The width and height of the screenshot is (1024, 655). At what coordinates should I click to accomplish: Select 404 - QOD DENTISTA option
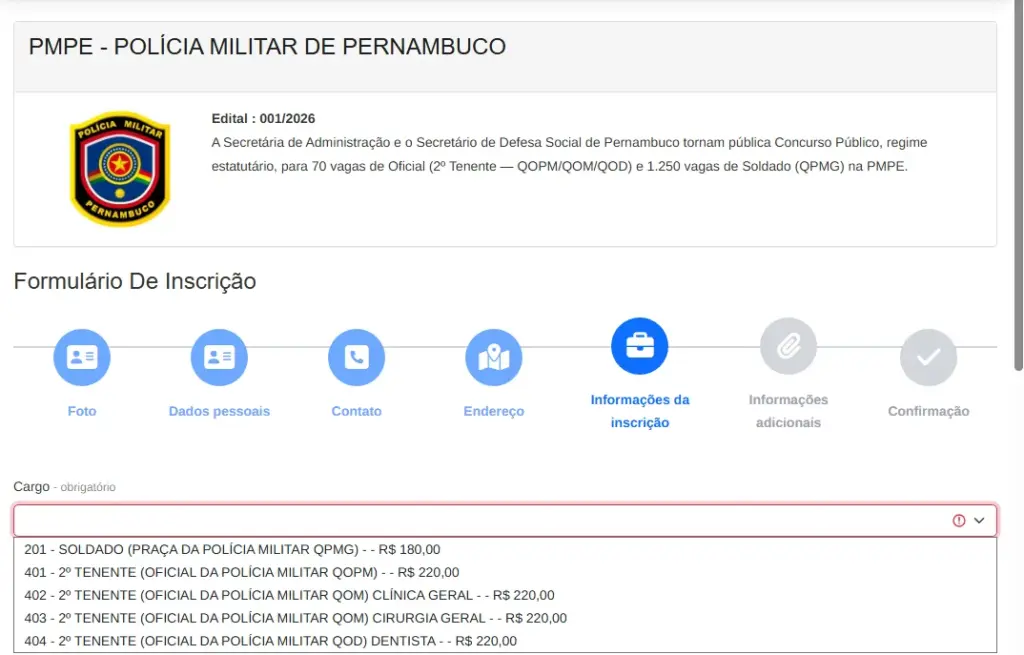[x=505, y=641]
